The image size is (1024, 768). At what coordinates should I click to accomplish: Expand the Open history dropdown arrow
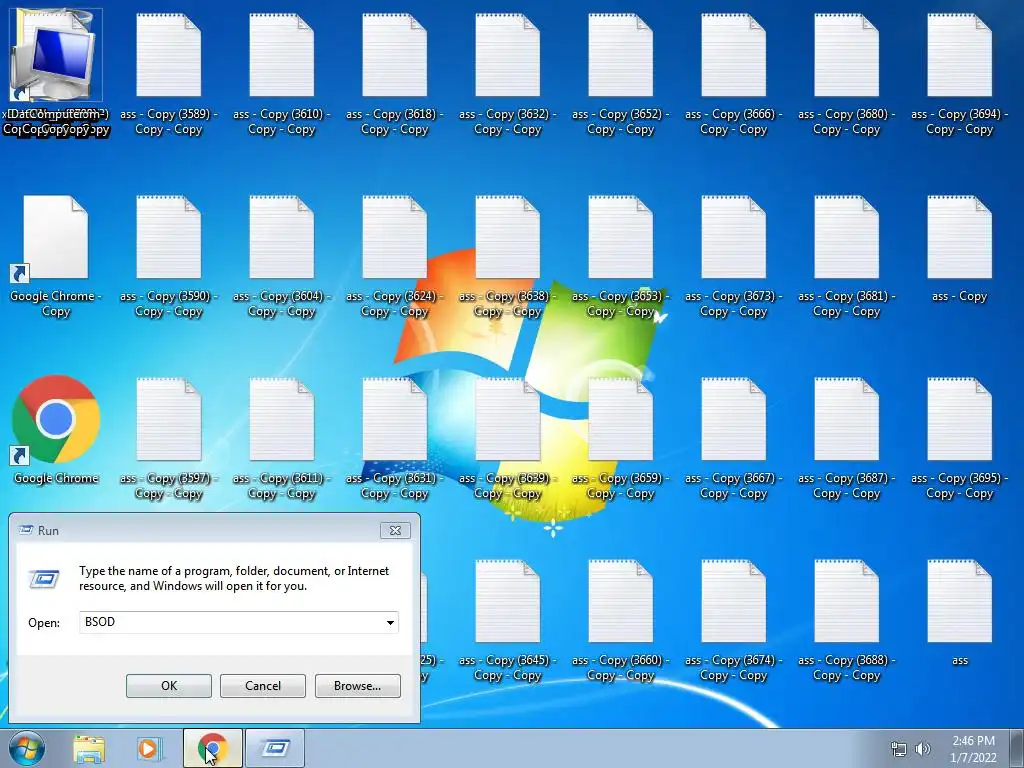(390, 622)
